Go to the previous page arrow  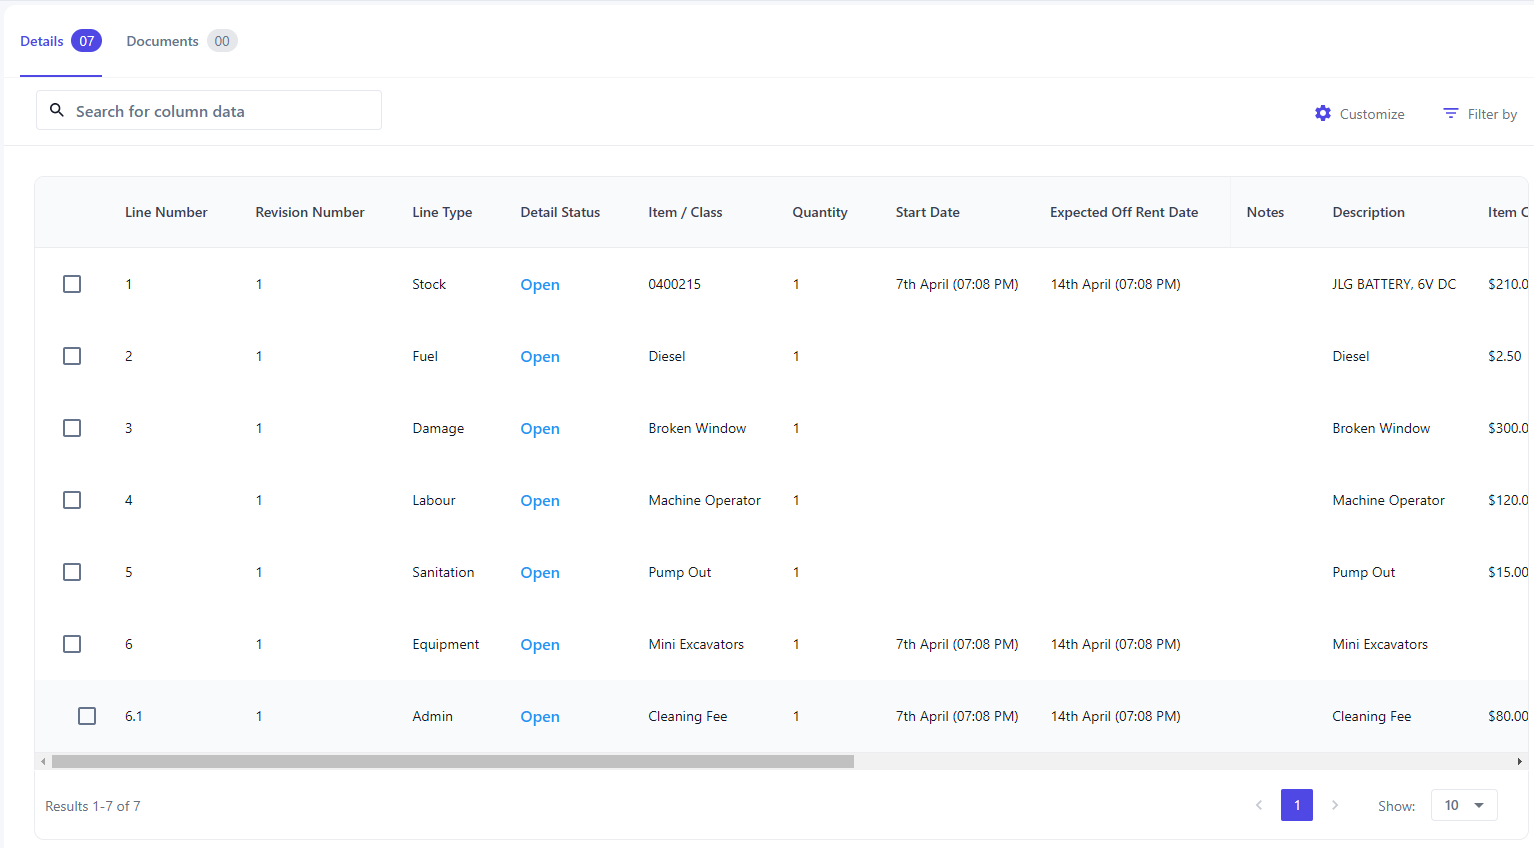(1259, 805)
